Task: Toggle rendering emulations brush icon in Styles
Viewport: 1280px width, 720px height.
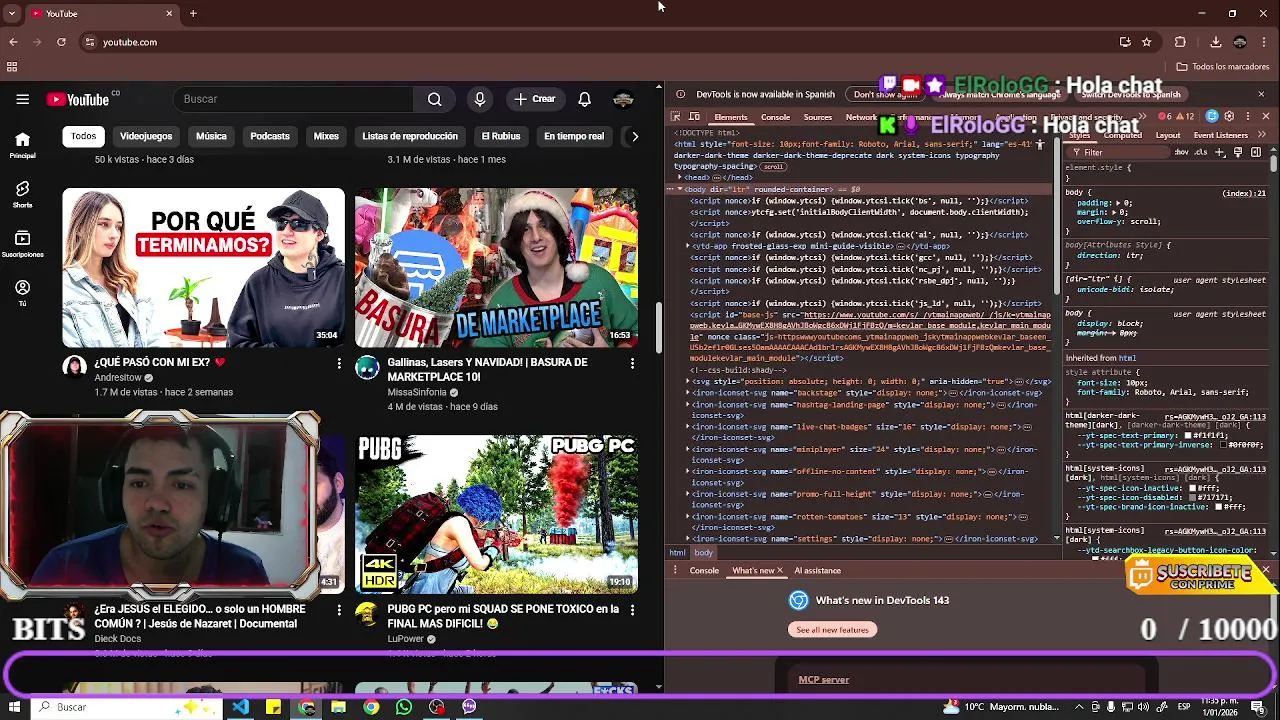Action: 1239,152
